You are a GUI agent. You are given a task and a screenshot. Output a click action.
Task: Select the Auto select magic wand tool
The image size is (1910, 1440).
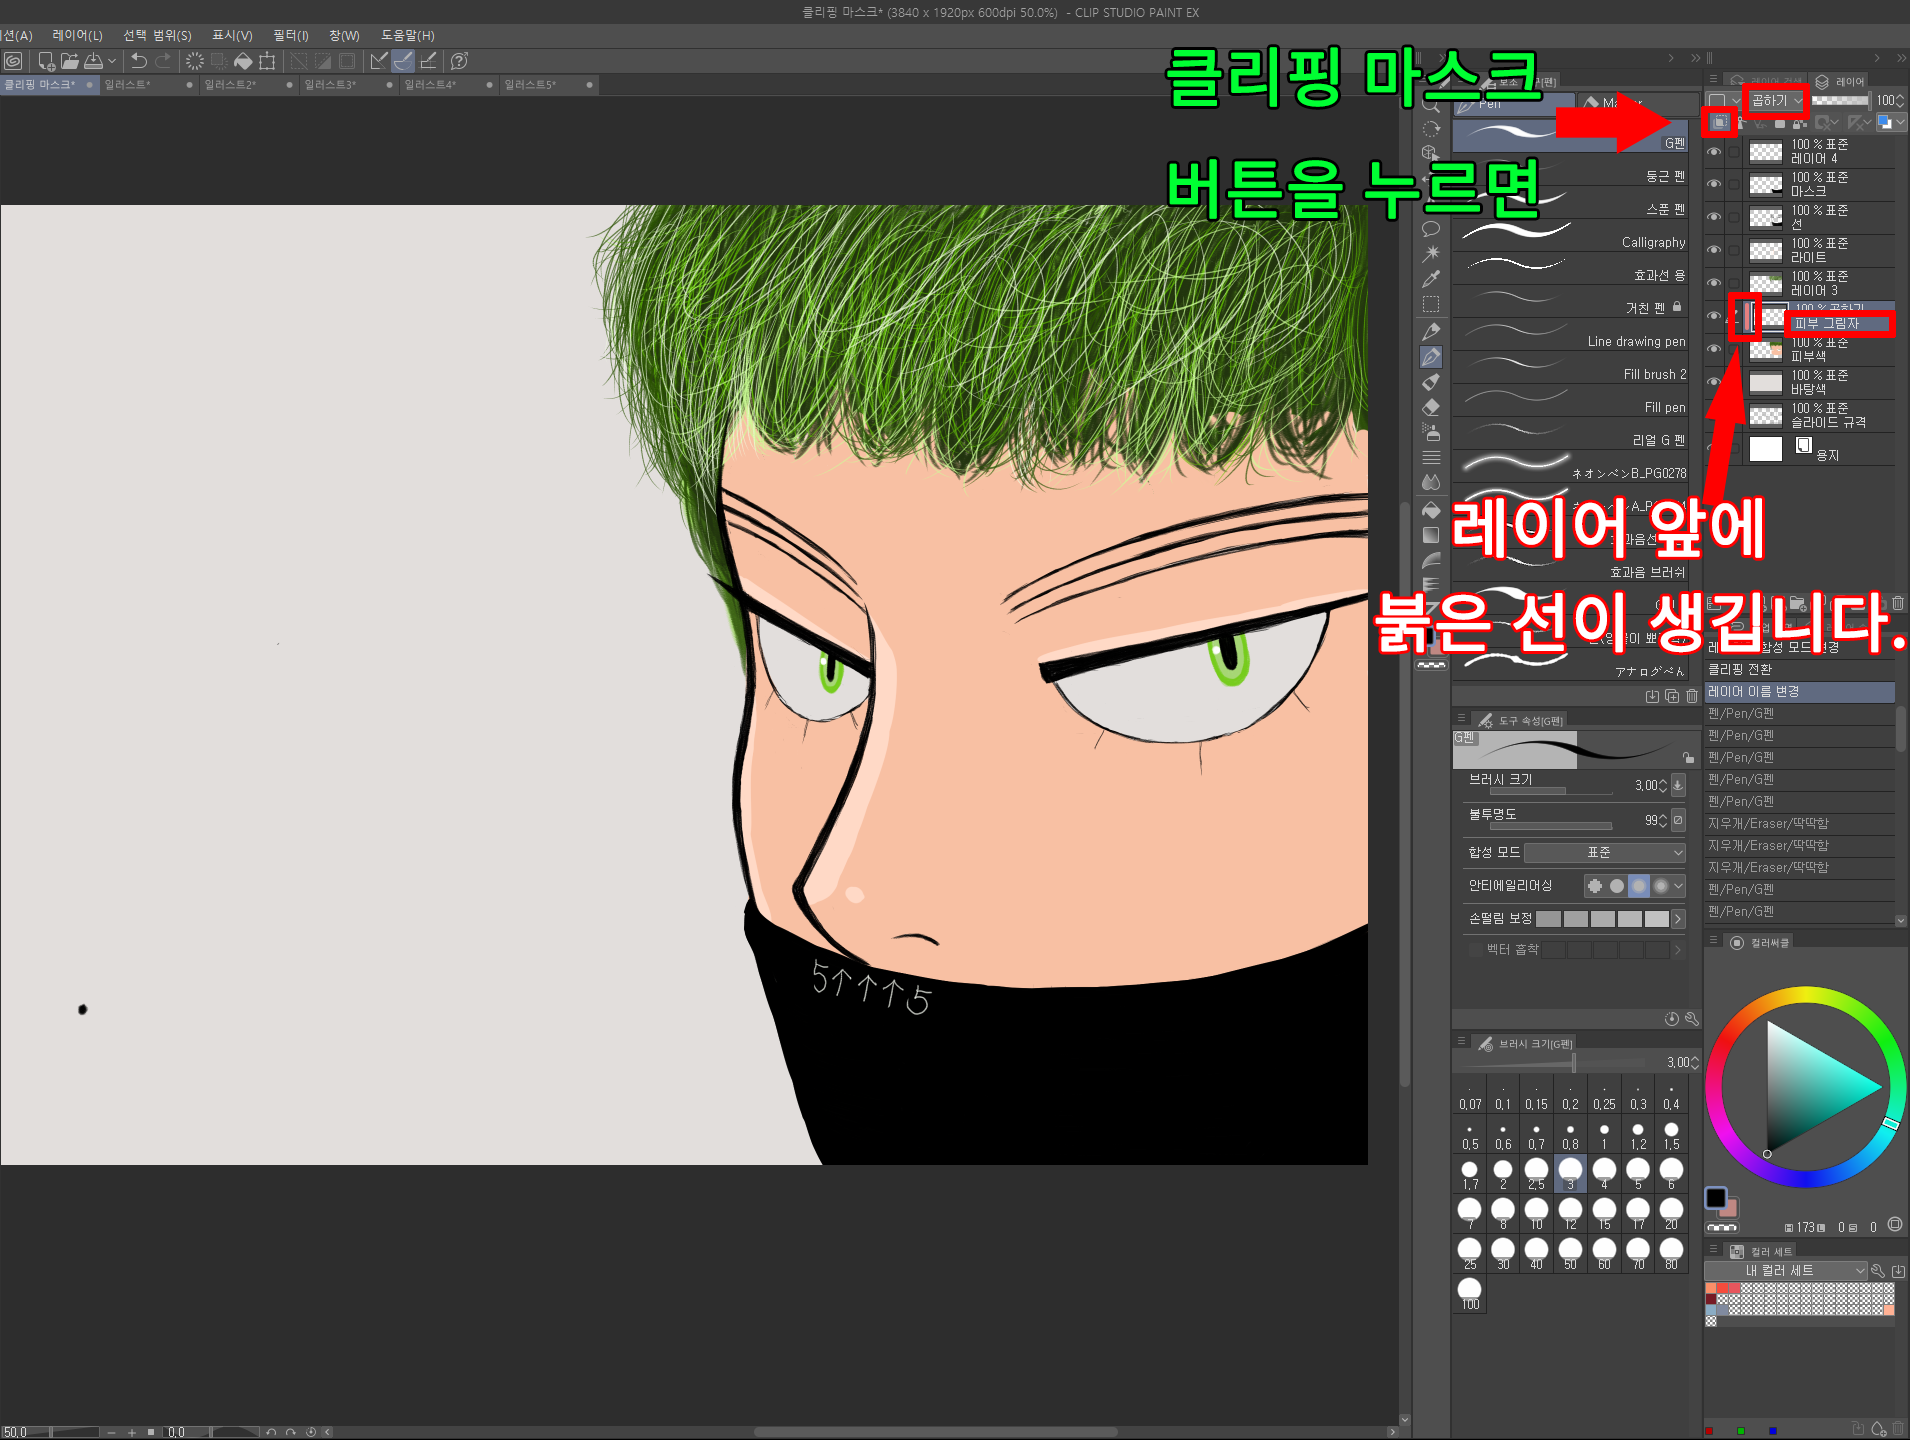[1431, 253]
